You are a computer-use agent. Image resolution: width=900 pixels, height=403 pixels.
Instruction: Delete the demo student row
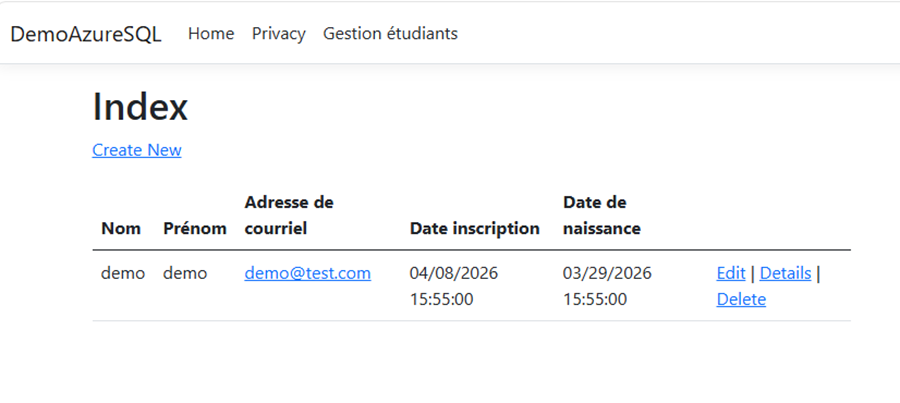point(741,299)
